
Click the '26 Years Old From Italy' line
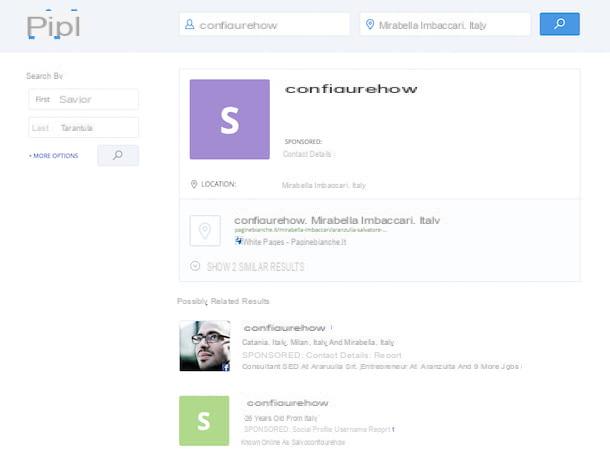coord(280,418)
